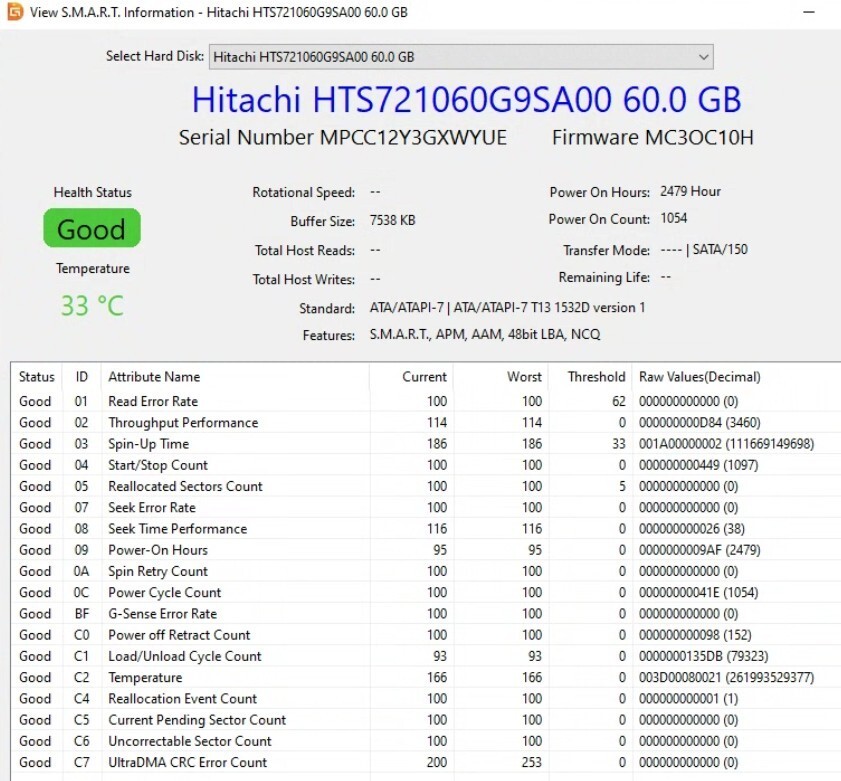Click the large Hitachi HTS721060G9SA00 heading

click(466, 100)
